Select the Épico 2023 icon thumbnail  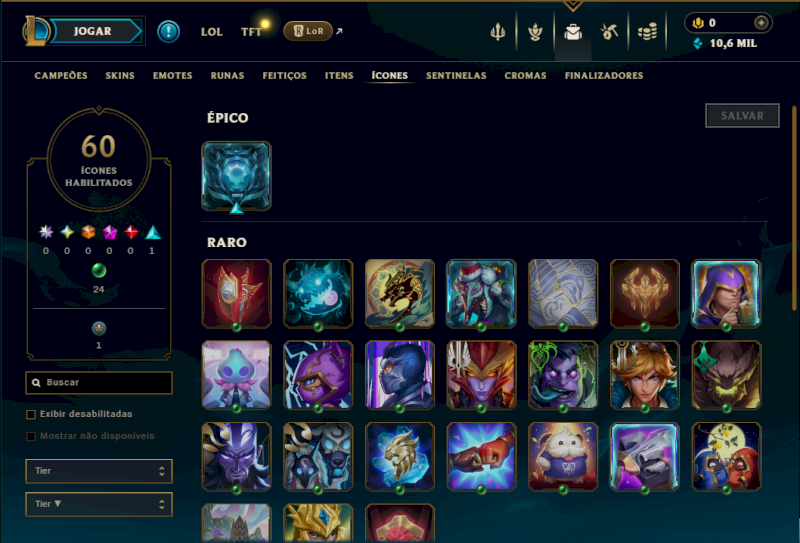(x=236, y=177)
